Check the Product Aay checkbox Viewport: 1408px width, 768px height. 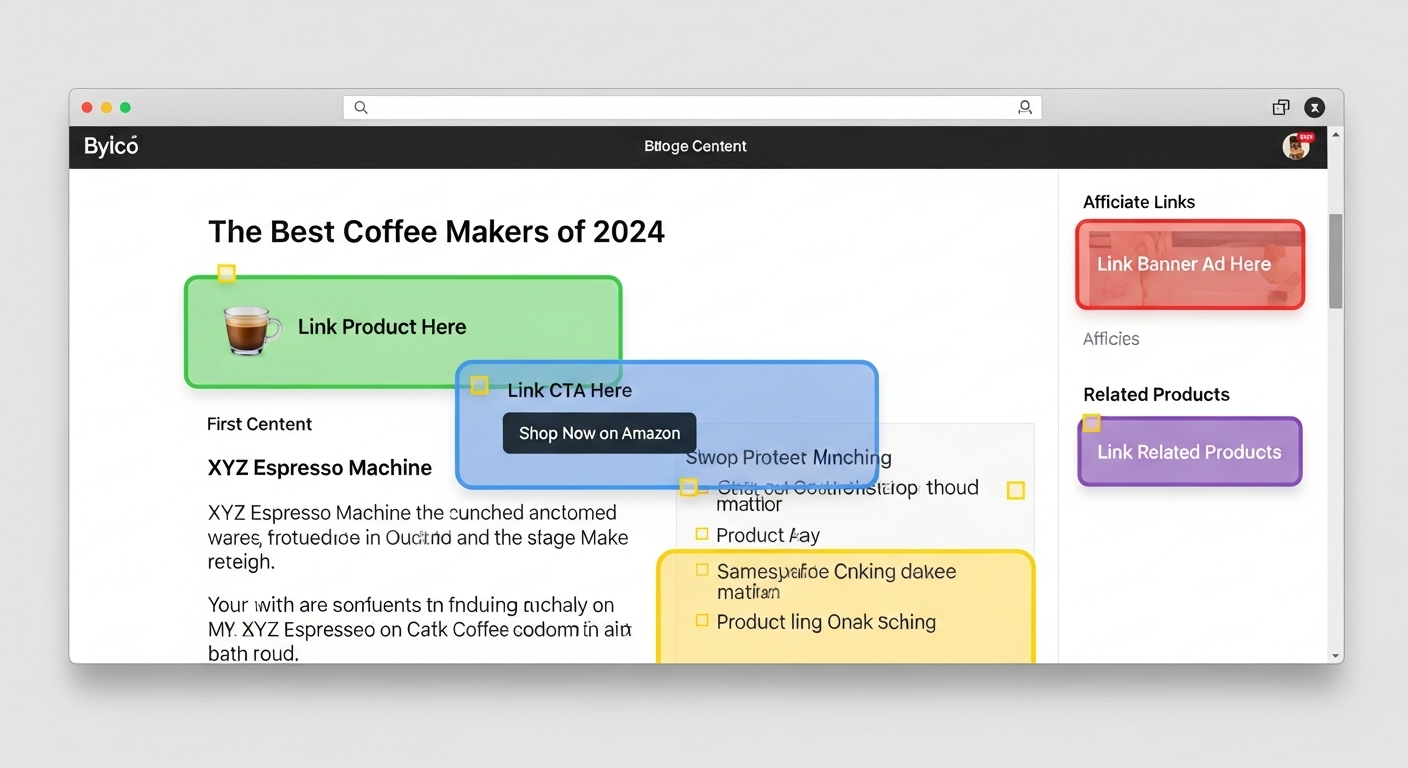coord(701,534)
